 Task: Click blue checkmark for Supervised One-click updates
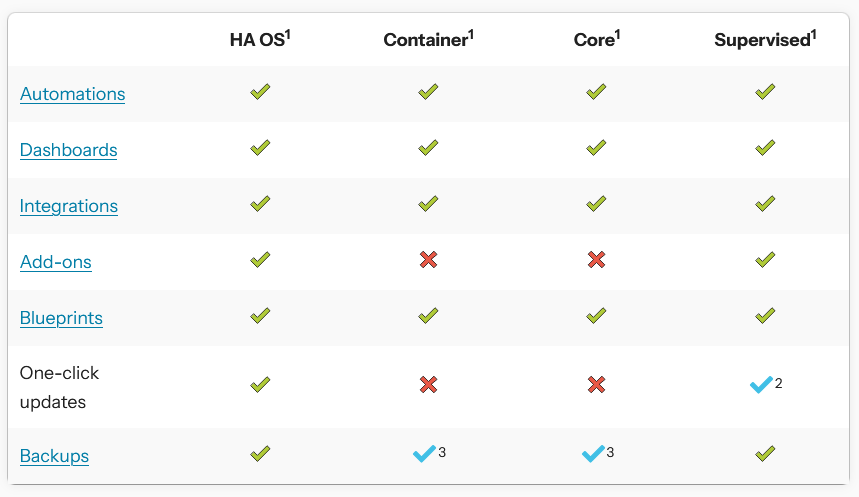point(761,385)
